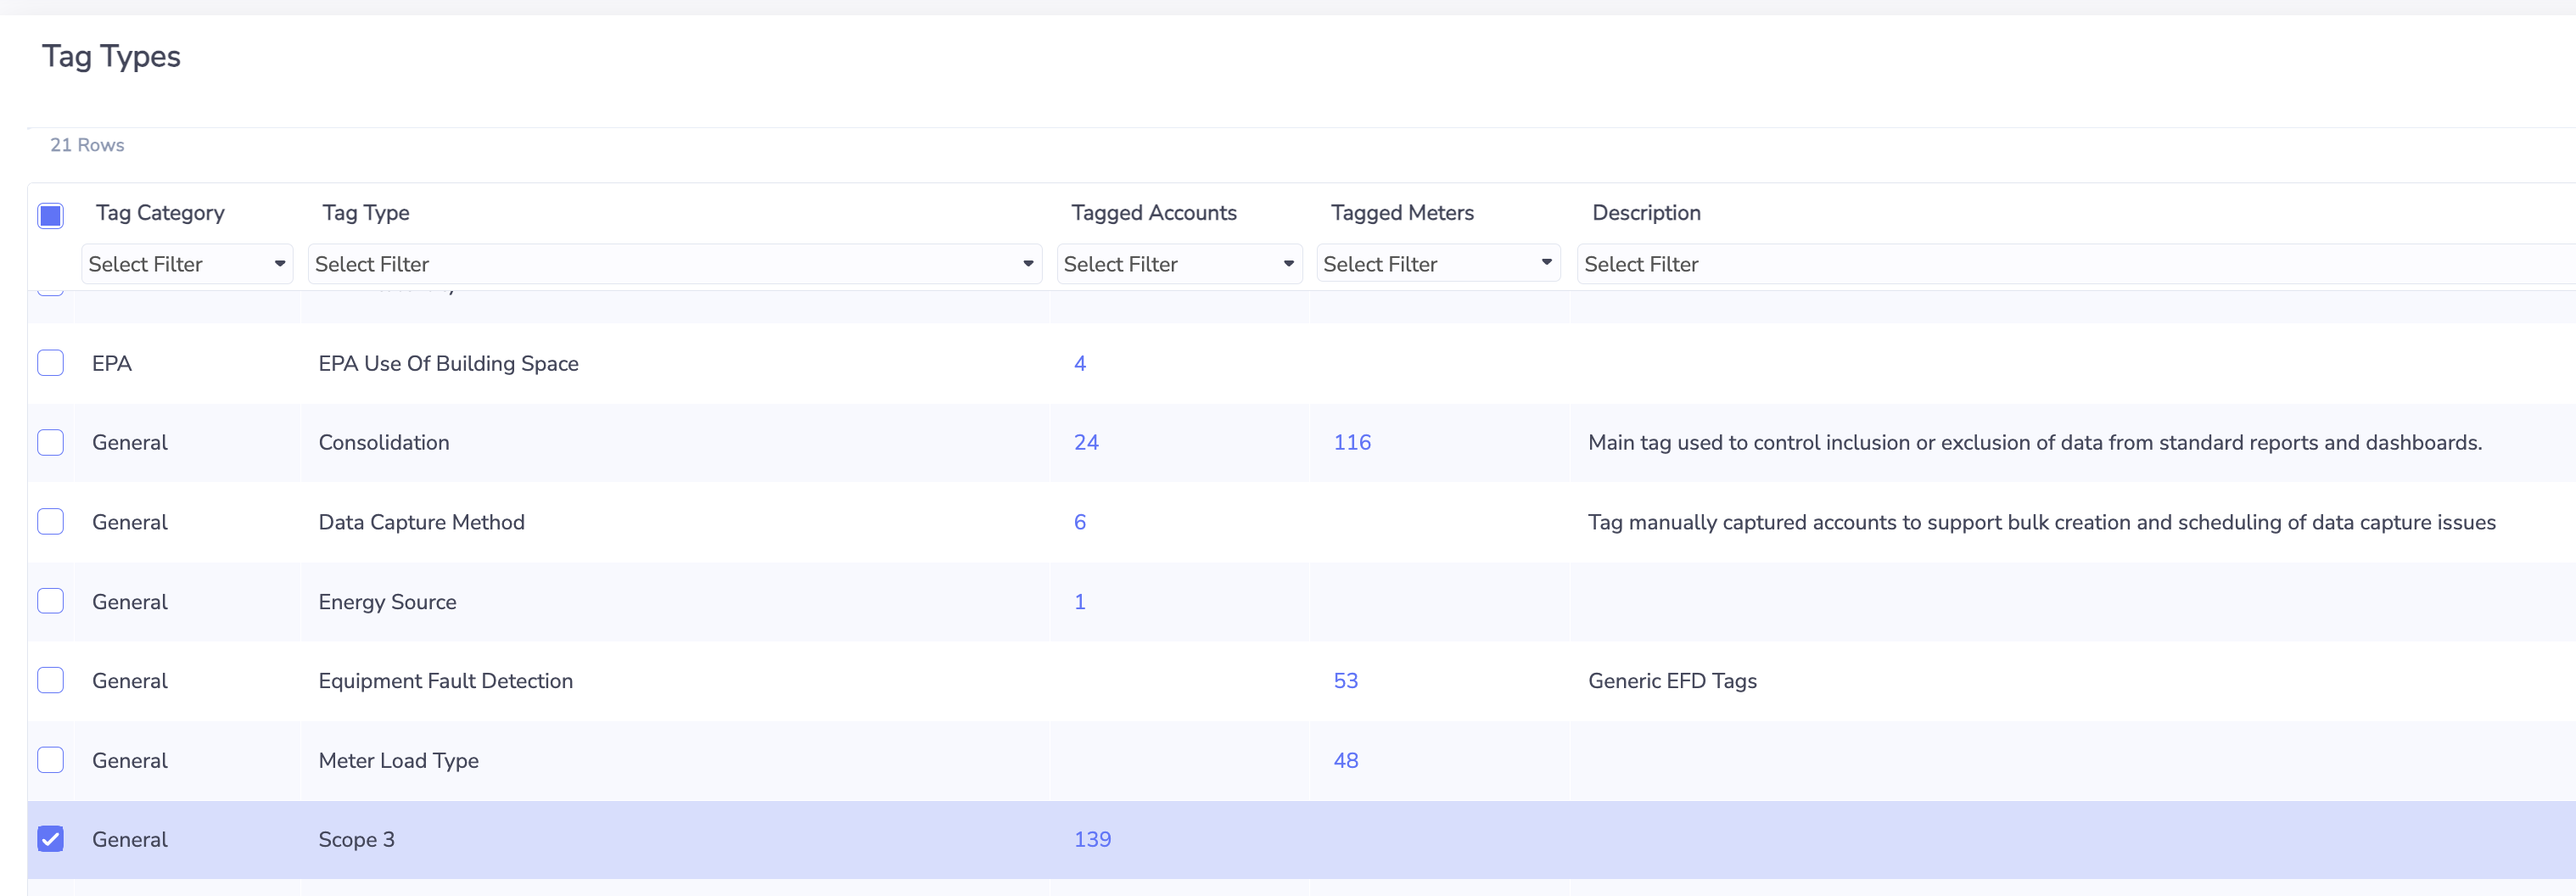
Task: Click the description beginning 'Tag manually captured accounts'
Action: (2042, 522)
